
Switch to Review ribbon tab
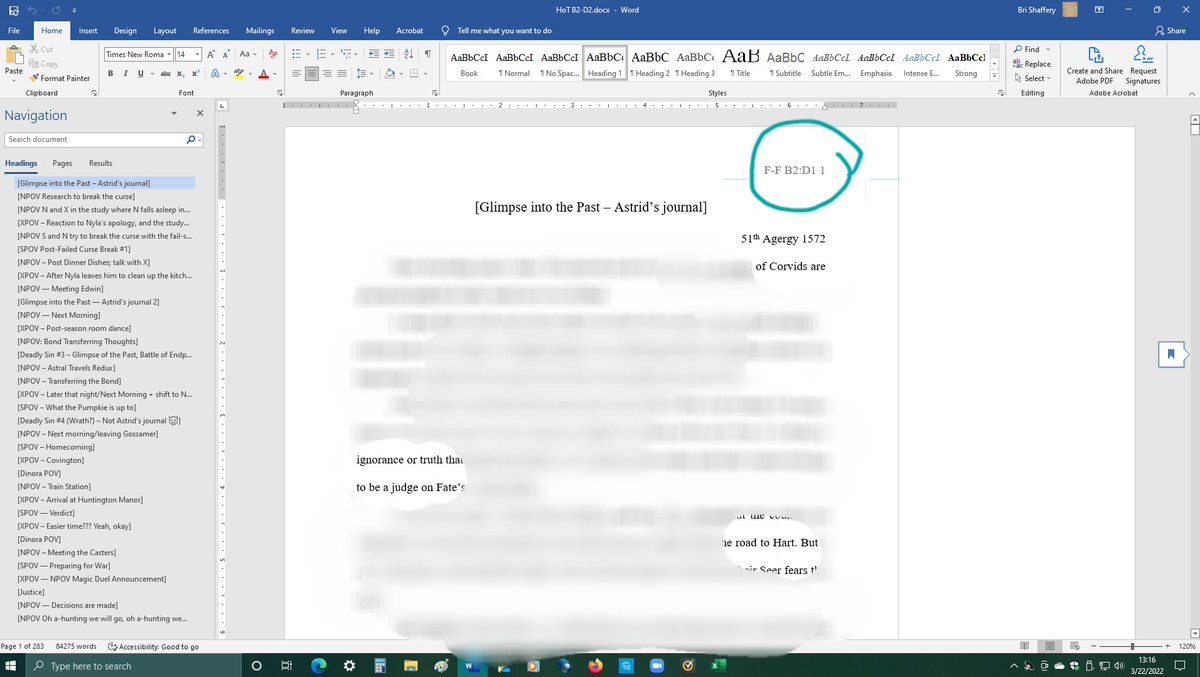coord(302,31)
